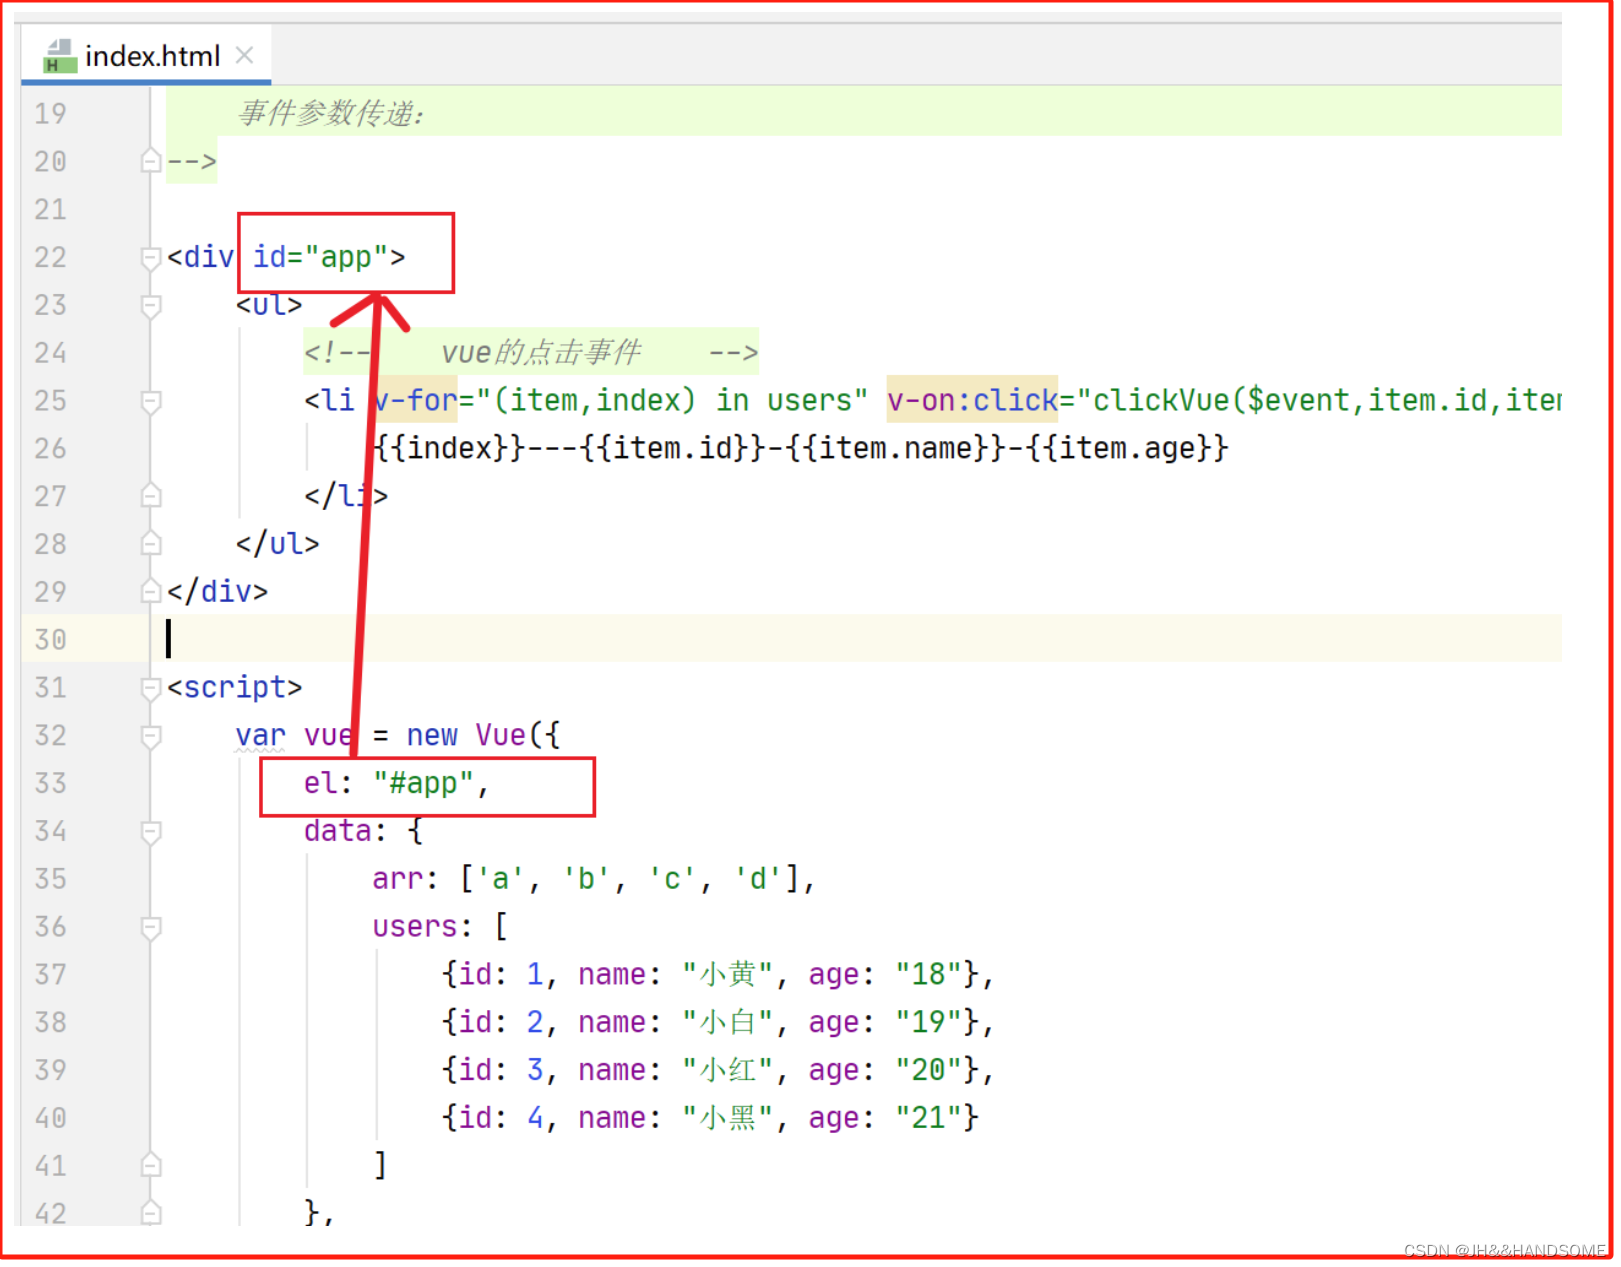The width and height of the screenshot is (1621, 1267).
Task: Click the fold end marker on line 42
Action: [151, 1214]
